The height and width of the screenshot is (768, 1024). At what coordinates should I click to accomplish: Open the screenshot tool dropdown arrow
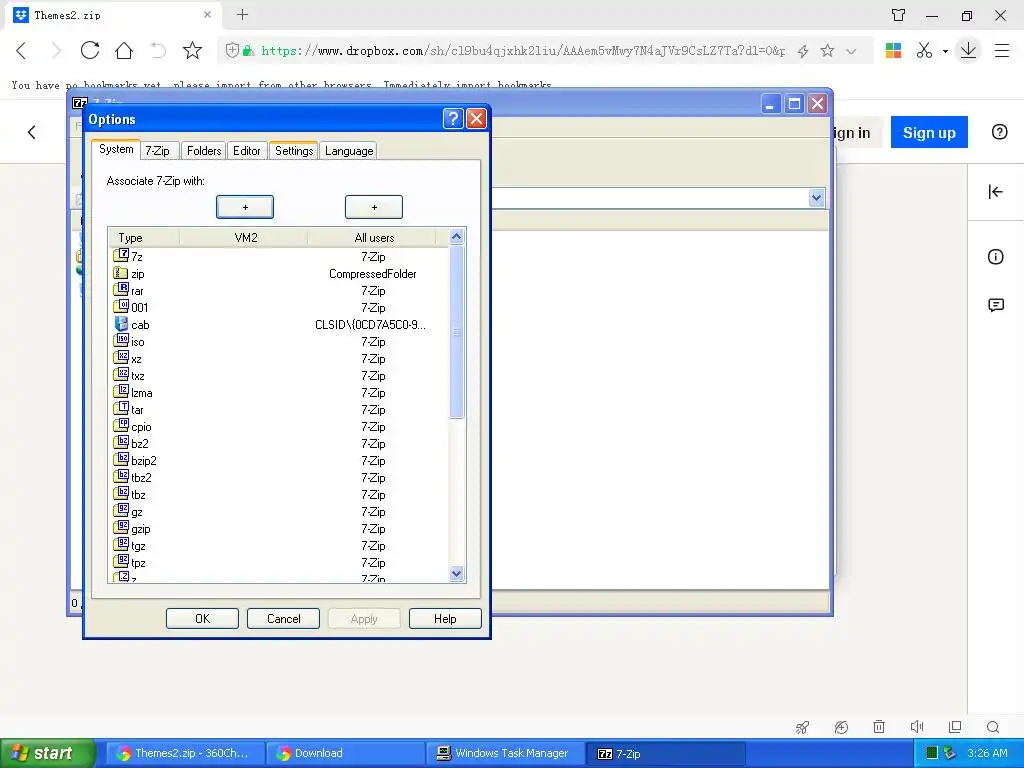pos(945,51)
